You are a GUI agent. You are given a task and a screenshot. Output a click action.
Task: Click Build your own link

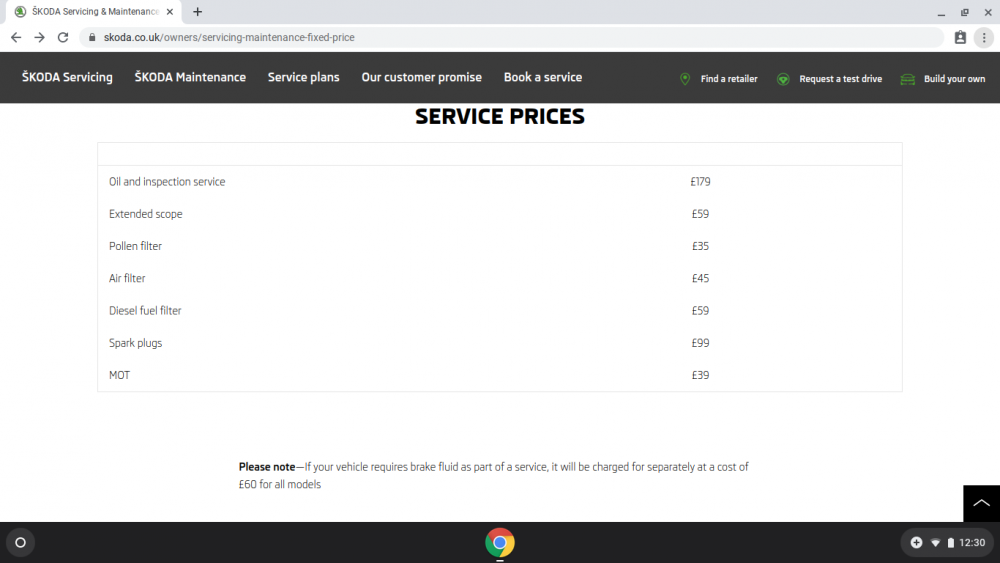point(954,79)
